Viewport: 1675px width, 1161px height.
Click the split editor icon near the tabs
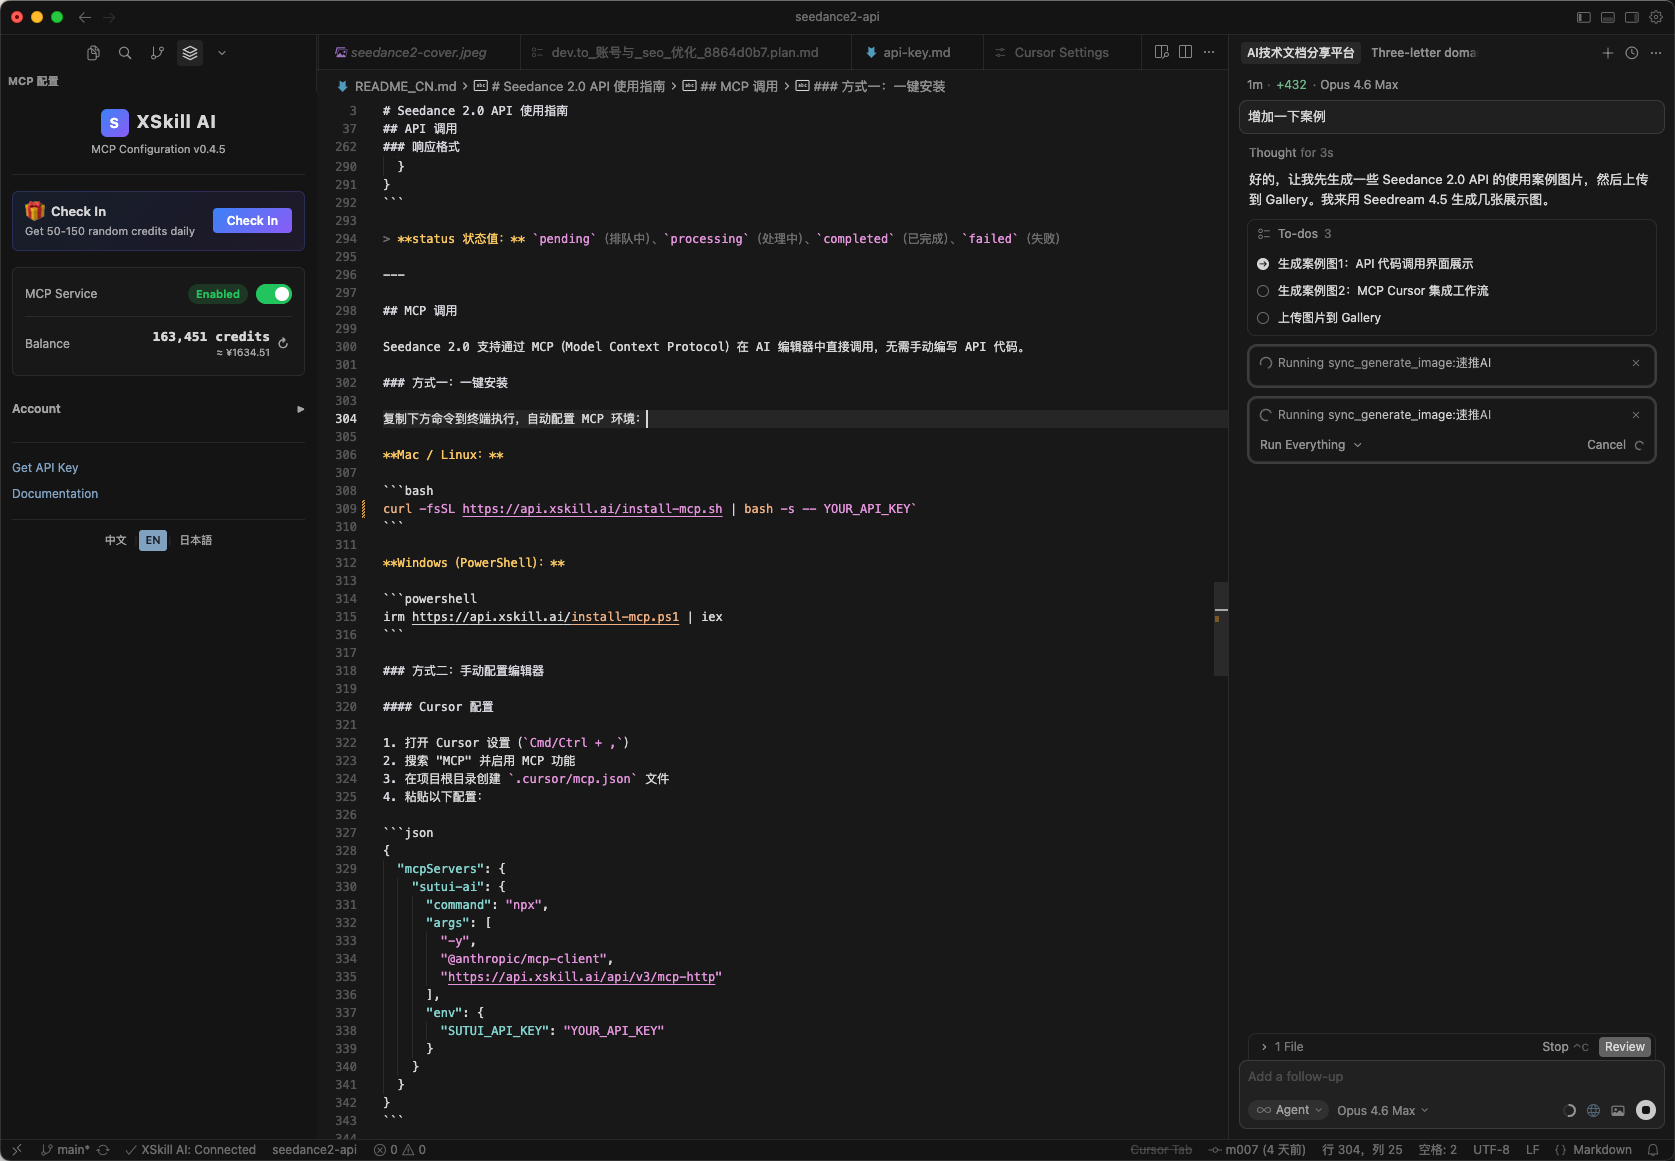coord(1185,51)
